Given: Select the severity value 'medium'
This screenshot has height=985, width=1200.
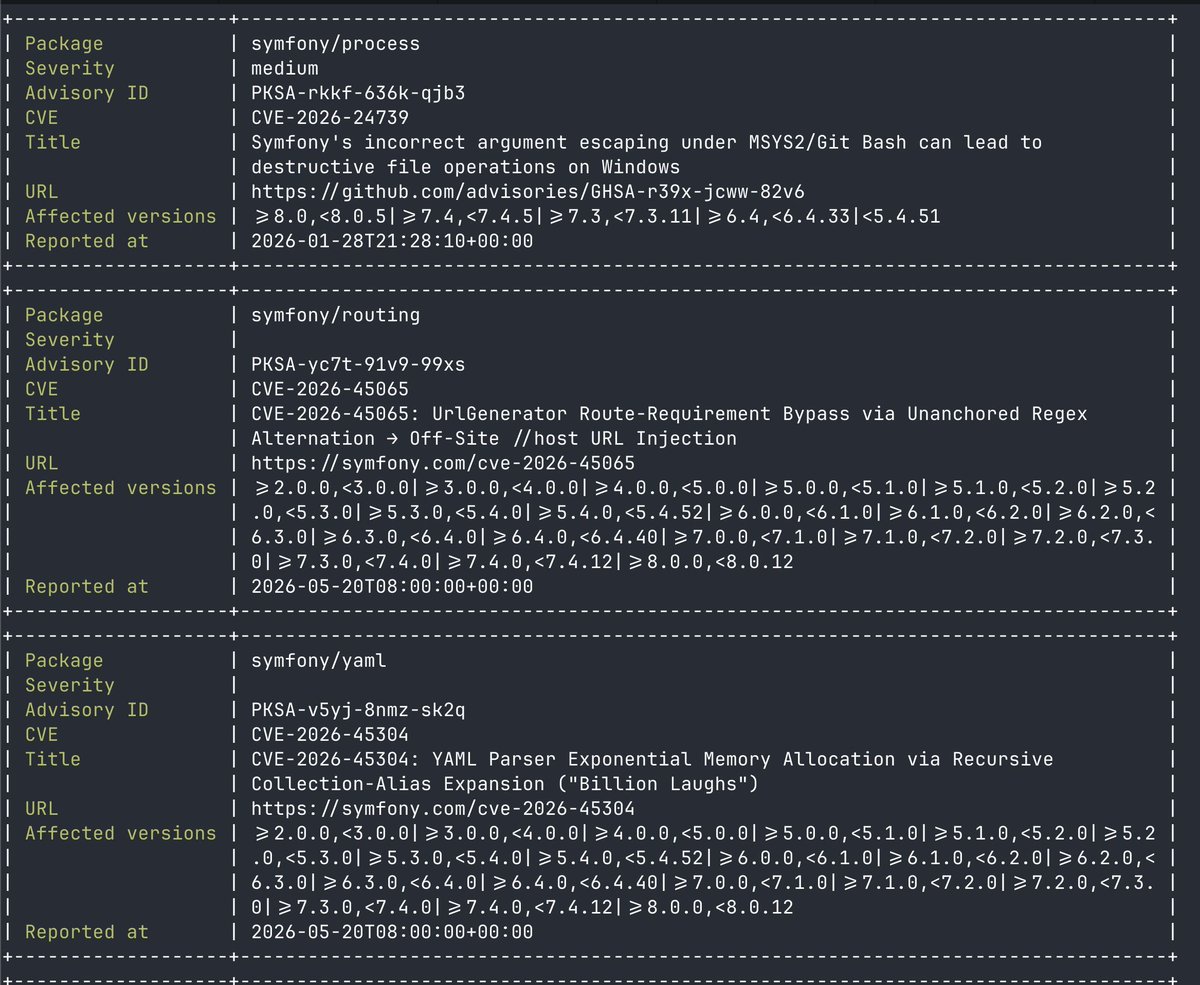Looking at the screenshot, I should pos(285,68).
